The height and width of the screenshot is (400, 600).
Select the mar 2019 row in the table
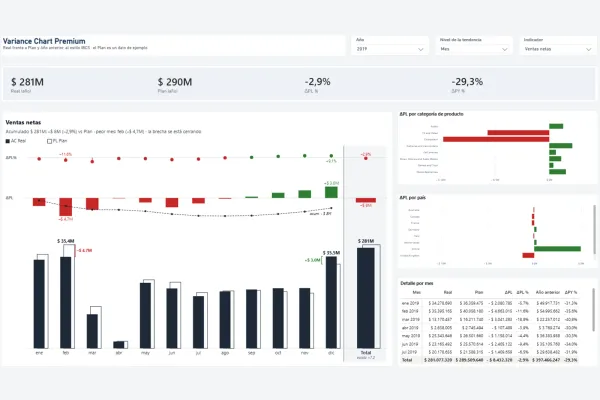(x=489, y=320)
